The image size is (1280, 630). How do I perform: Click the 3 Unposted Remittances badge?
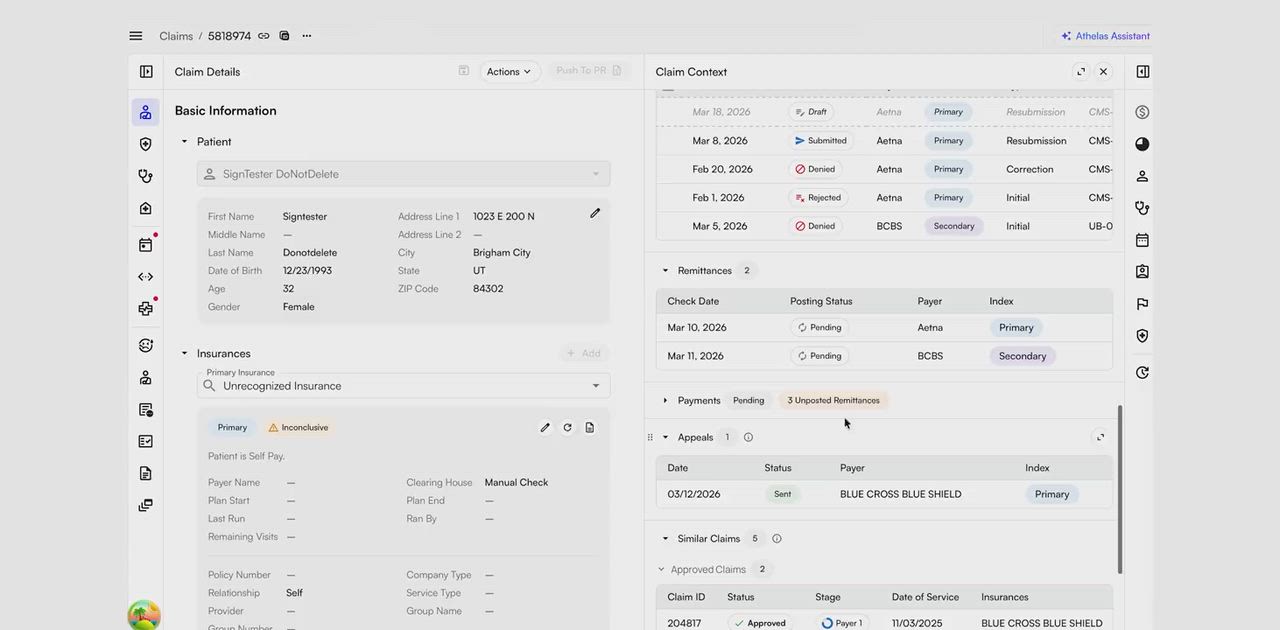pyautogui.click(x=834, y=400)
